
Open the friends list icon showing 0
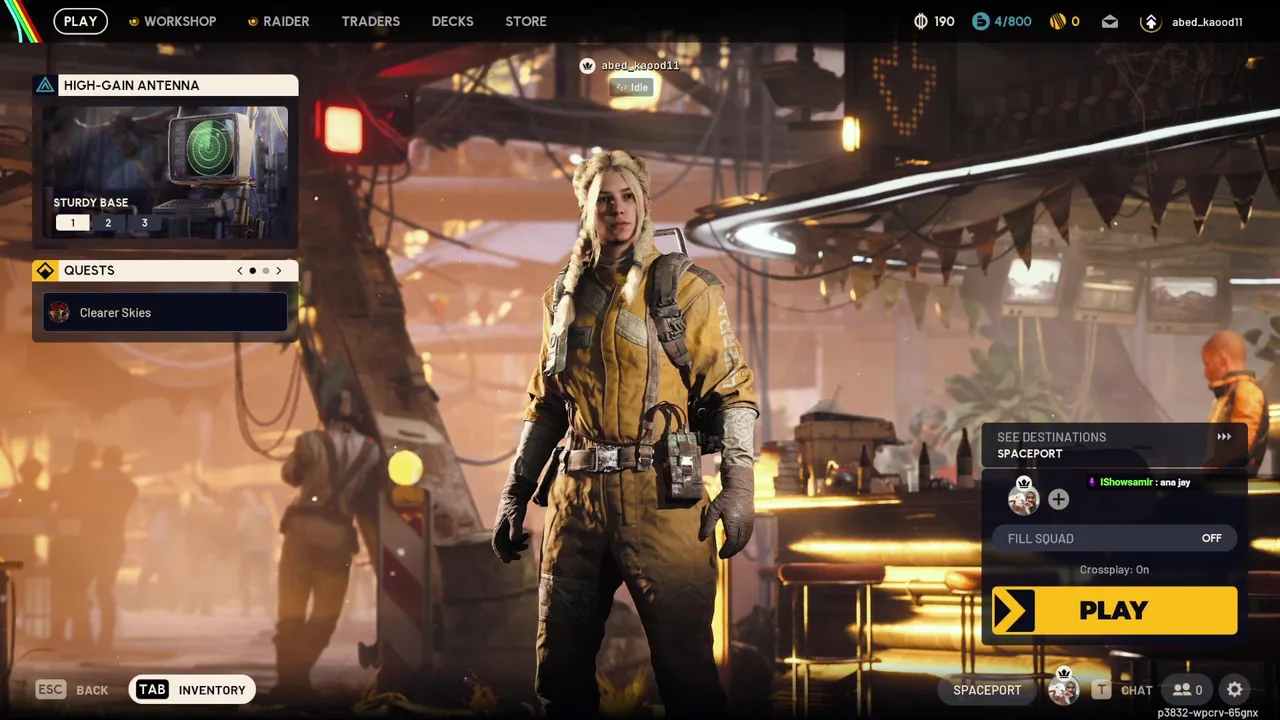[x=1188, y=690]
